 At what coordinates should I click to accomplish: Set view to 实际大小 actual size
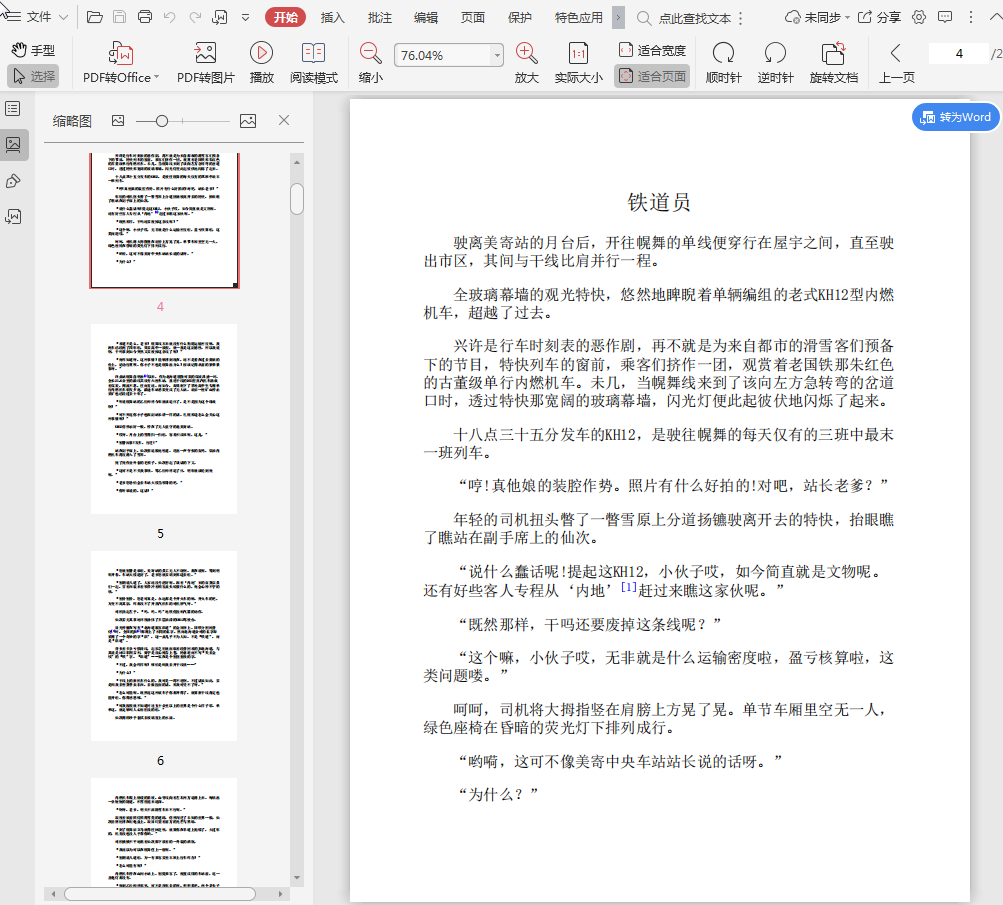(x=578, y=63)
